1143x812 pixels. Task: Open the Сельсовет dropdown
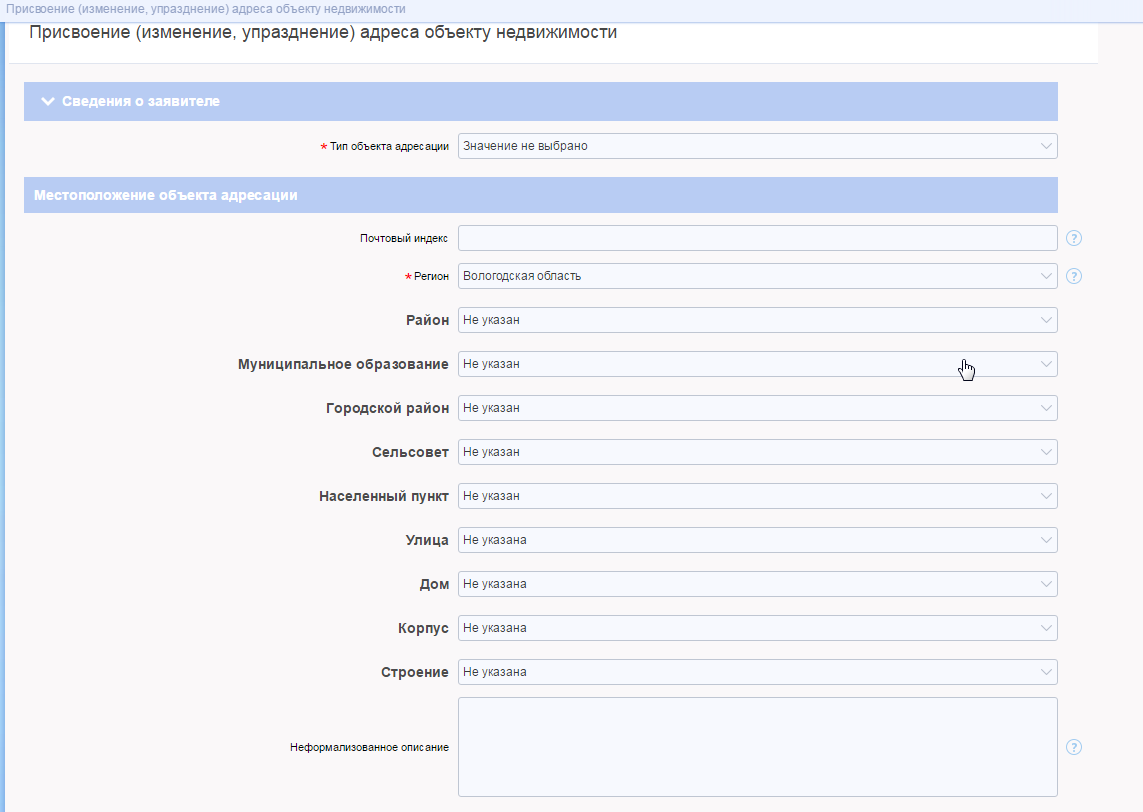pos(757,452)
